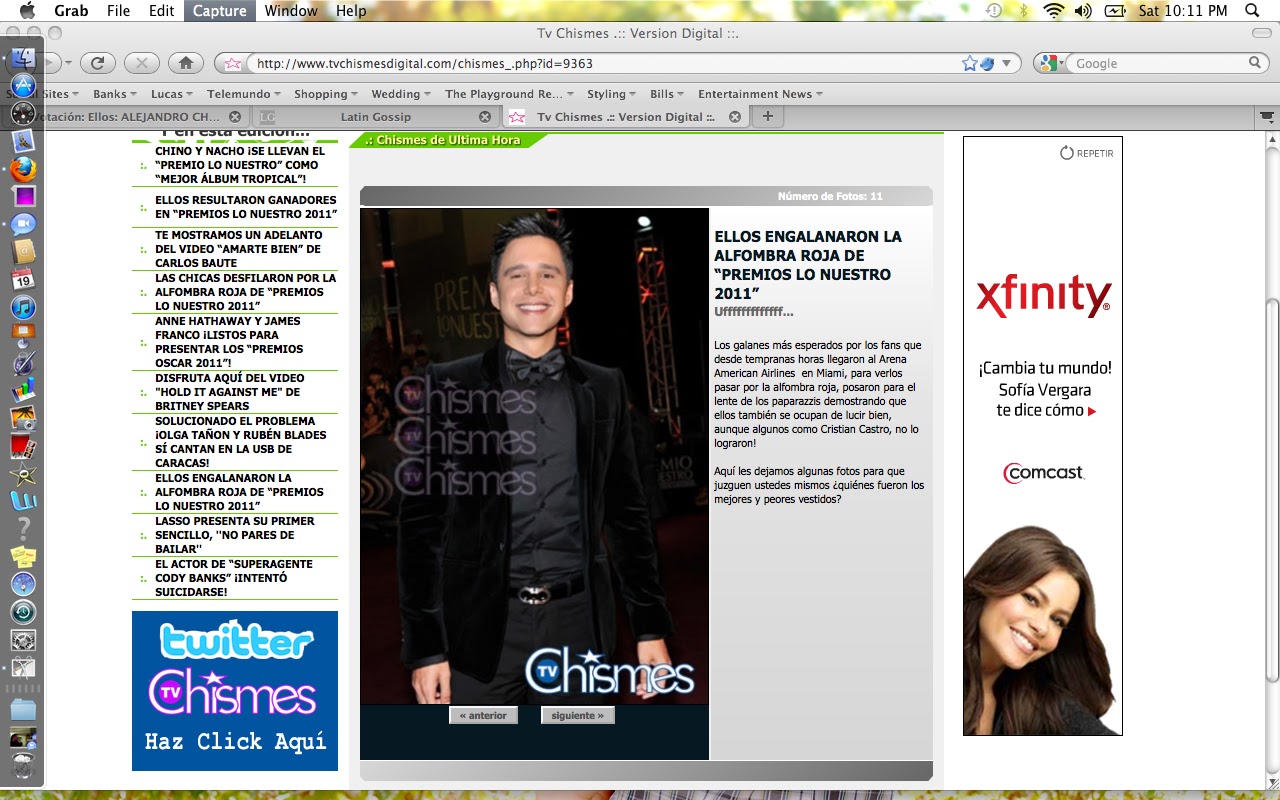Viewport: 1280px width, 800px height.
Task: Open the Anne Hathaway y James Franco link
Action: [x=229, y=342]
